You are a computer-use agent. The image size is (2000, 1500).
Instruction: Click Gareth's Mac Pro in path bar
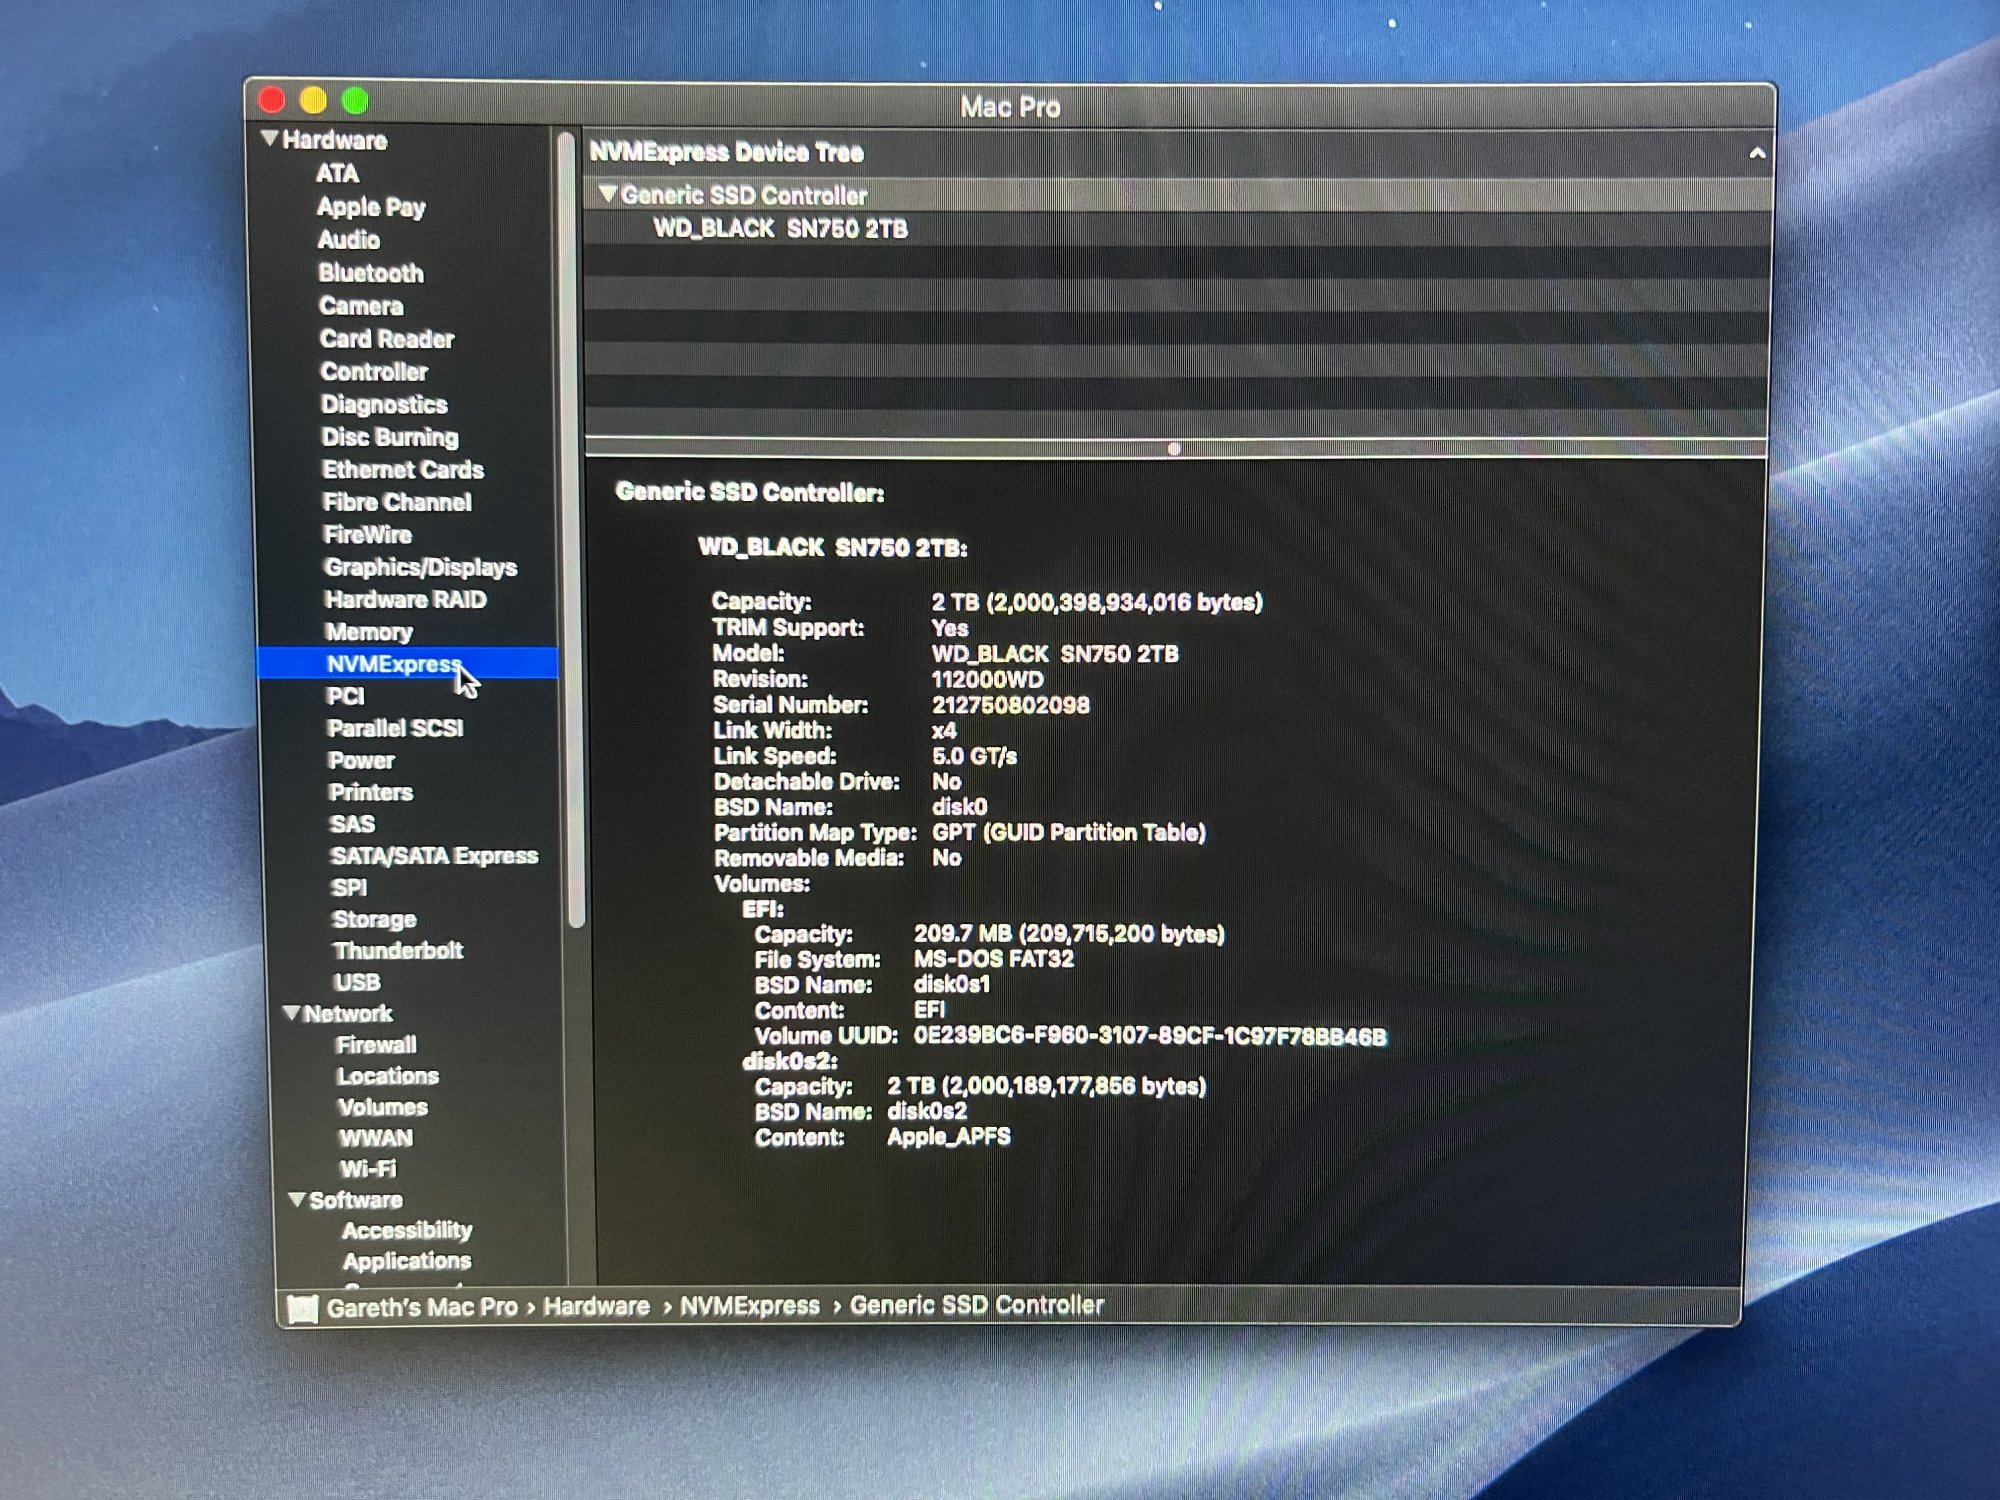(x=421, y=1307)
